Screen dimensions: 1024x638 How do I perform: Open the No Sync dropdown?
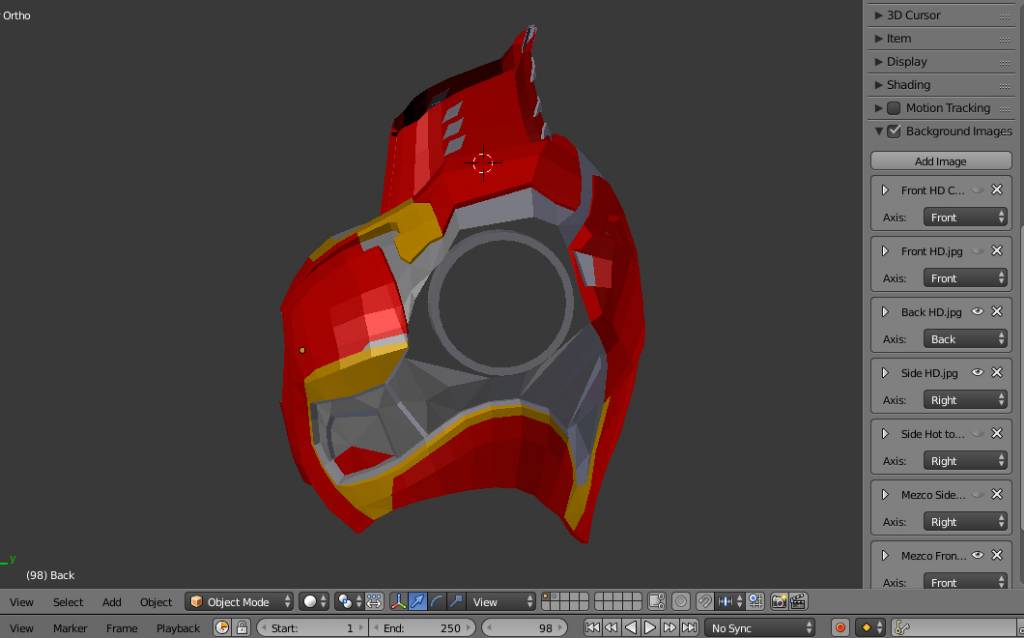click(760, 628)
